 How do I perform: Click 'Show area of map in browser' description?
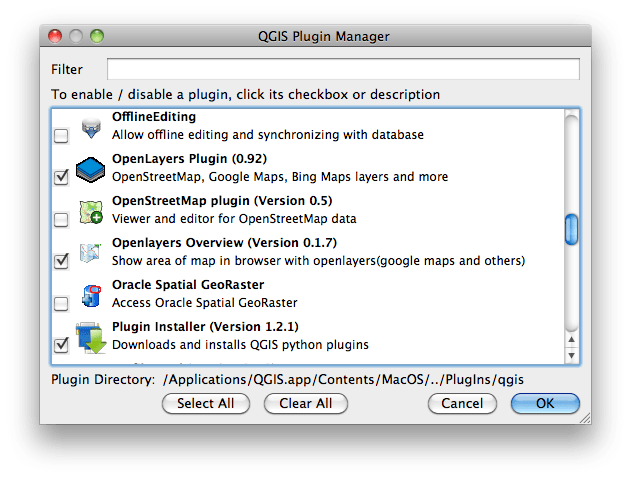319,261
